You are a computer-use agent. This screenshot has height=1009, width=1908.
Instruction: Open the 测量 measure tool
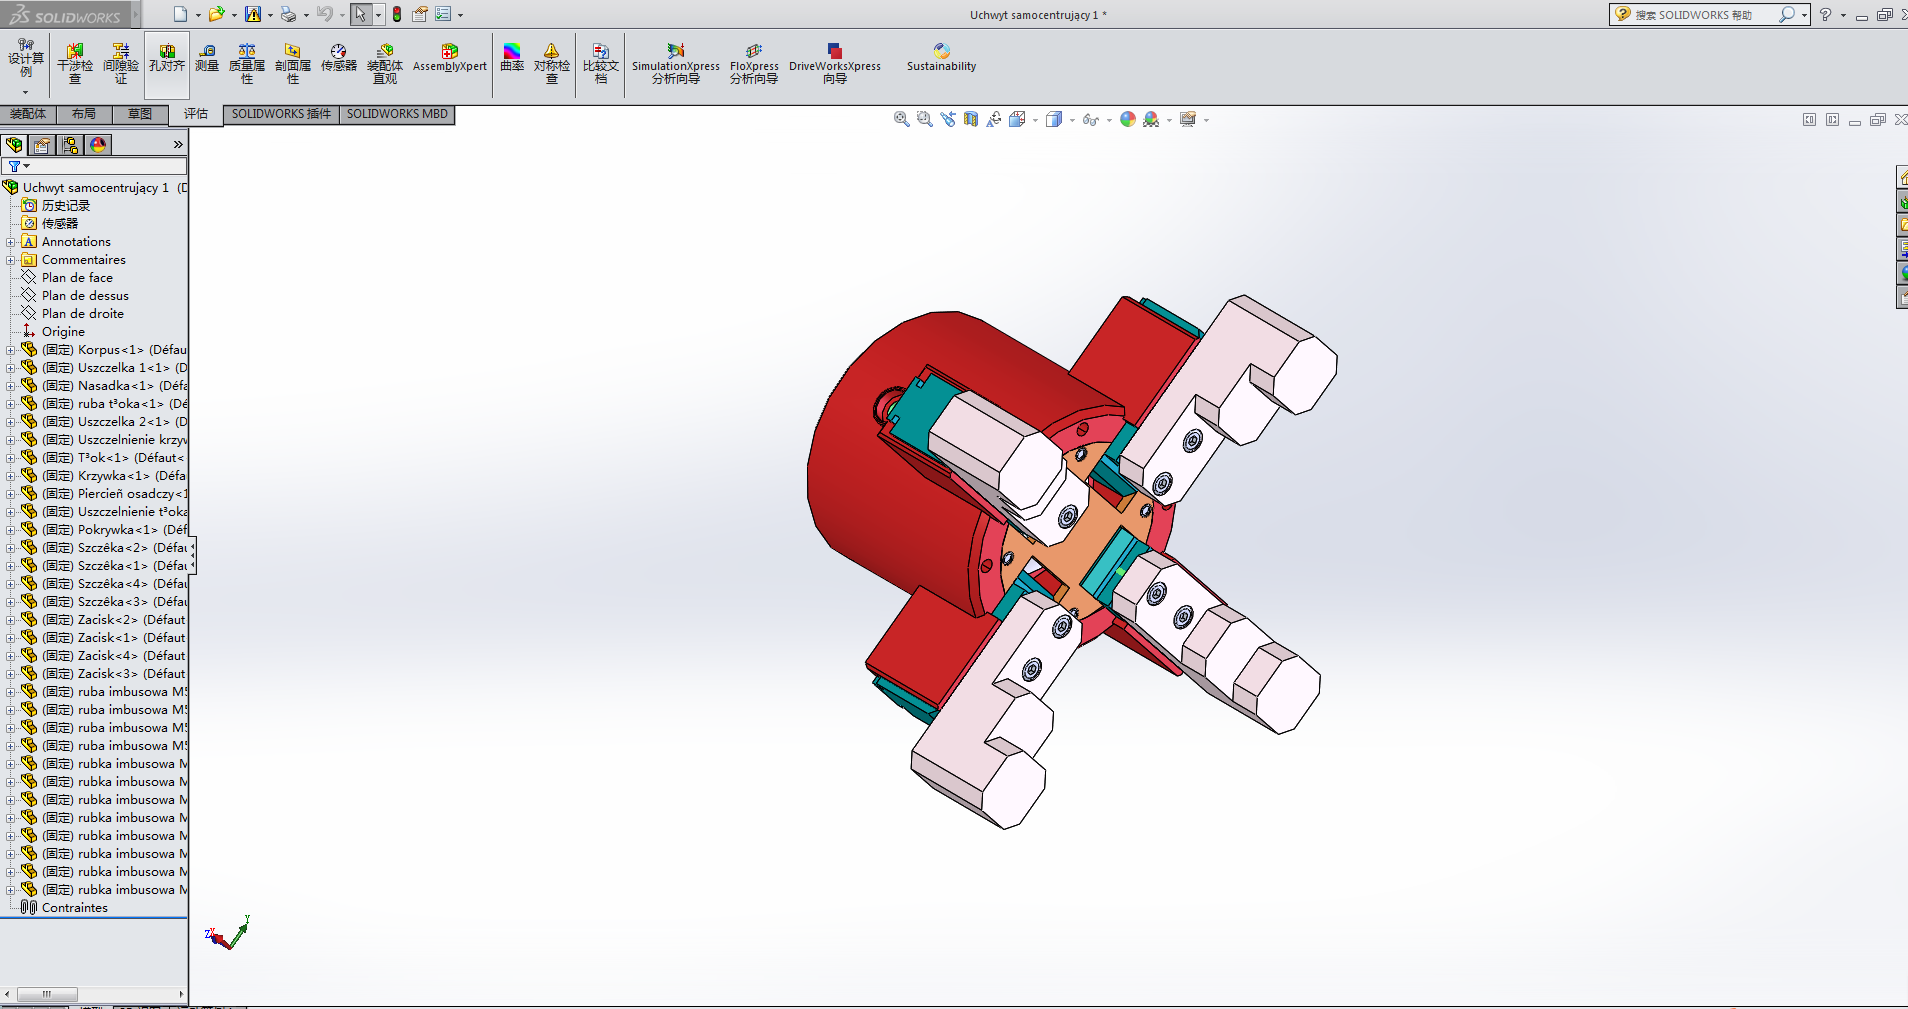(207, 58)
